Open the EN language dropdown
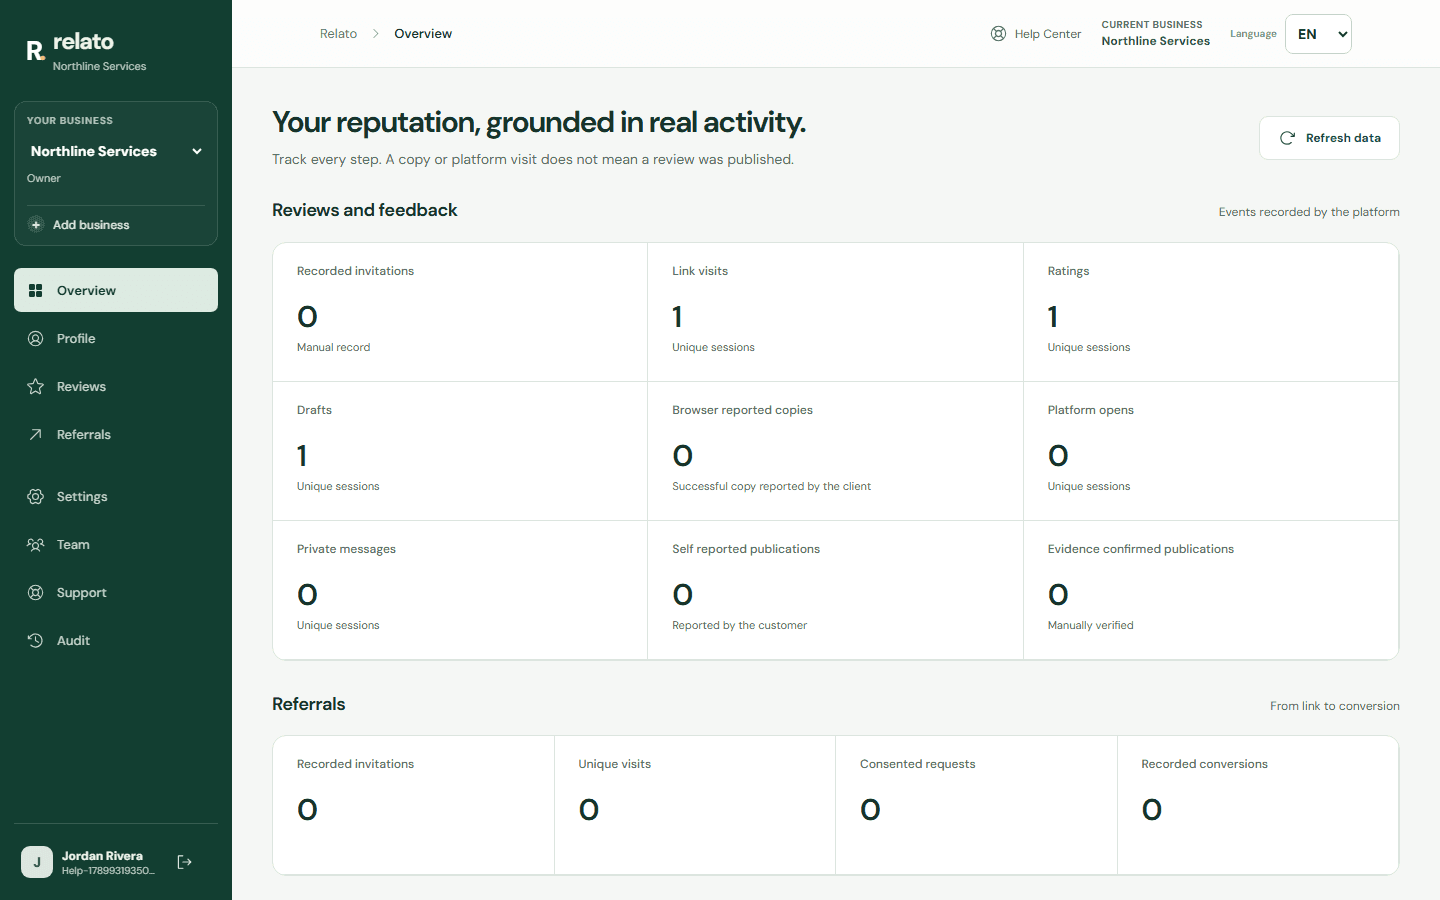This screenshot has height=900, width=1440. coord(1318,34)
